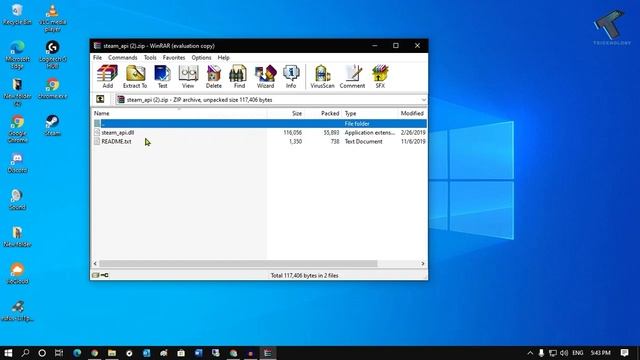Click the scrollbar left arrow in WinRAR
The image size is (640, 360).
pos(96,264)
